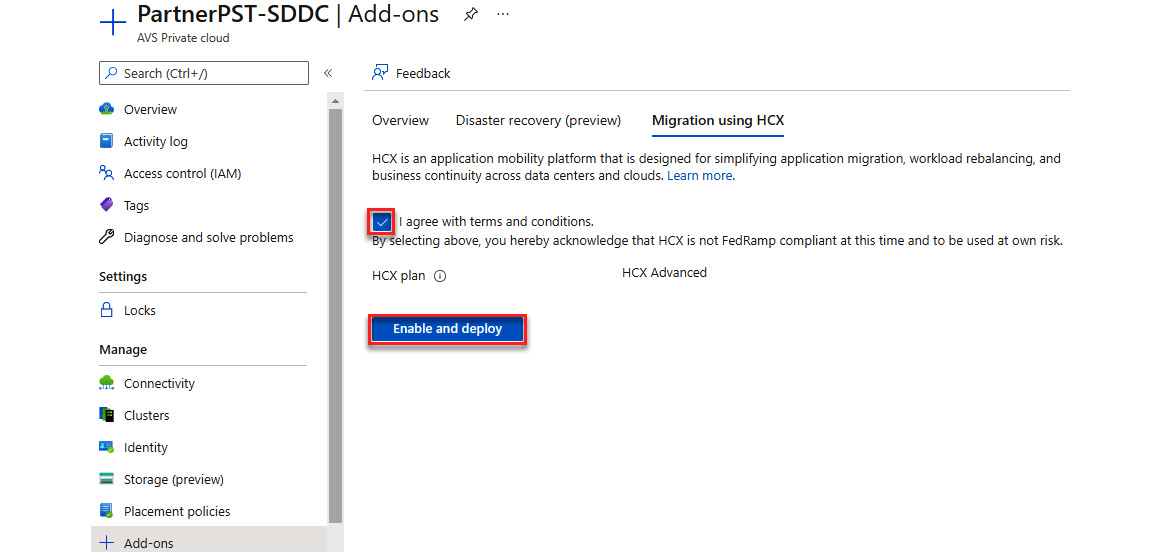Uncheck I agree with terms checkbox
This screenshot has width=1160, height=552.
click(382, 222)
